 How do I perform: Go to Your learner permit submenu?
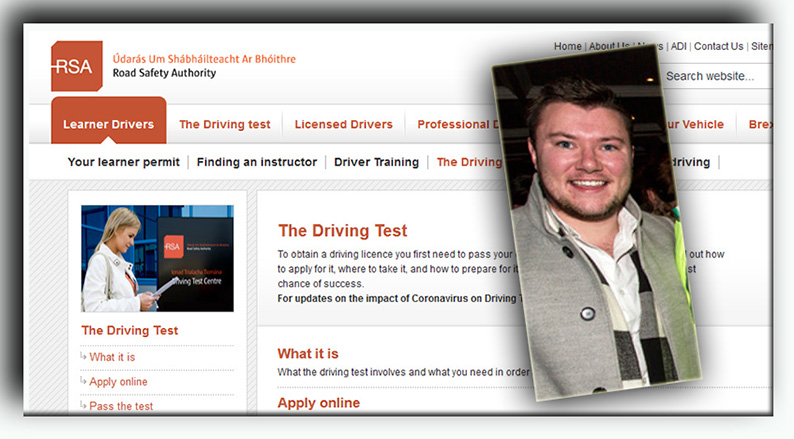click(x=124, y=162)
